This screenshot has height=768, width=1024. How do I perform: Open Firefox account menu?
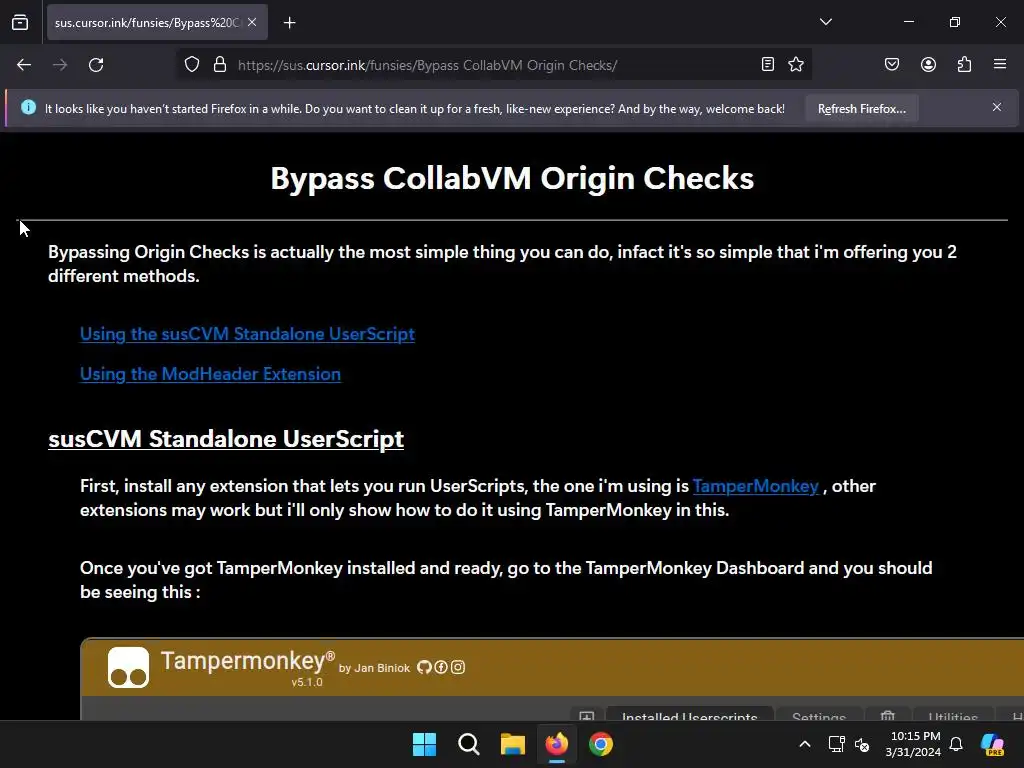pos(928,64)
